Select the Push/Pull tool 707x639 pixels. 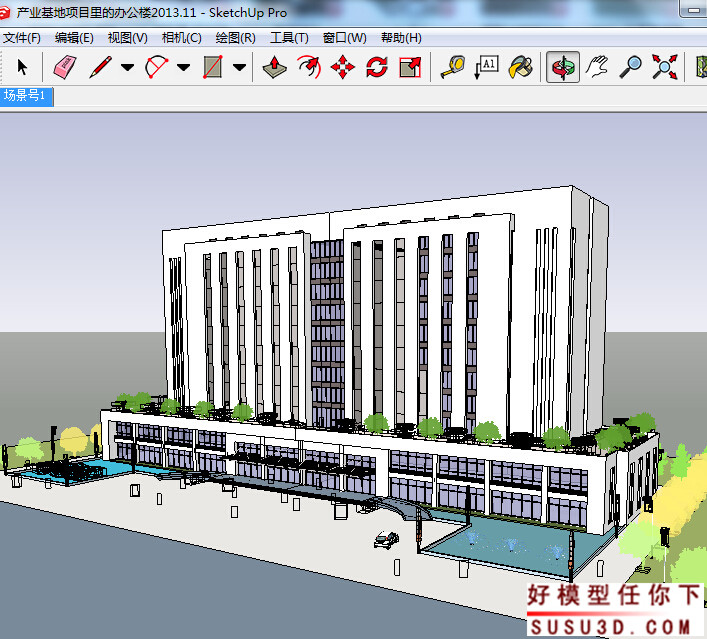[x=275, y=67]
